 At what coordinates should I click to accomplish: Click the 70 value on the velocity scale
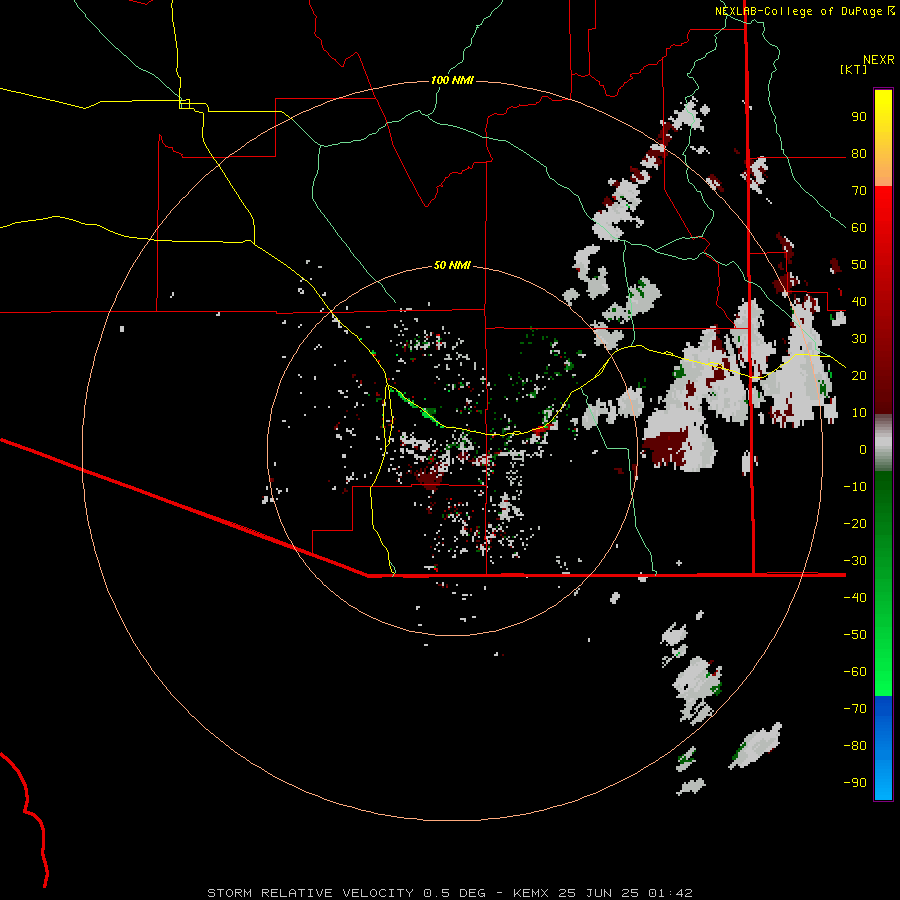pyautogui.click(x=859, y=191)
